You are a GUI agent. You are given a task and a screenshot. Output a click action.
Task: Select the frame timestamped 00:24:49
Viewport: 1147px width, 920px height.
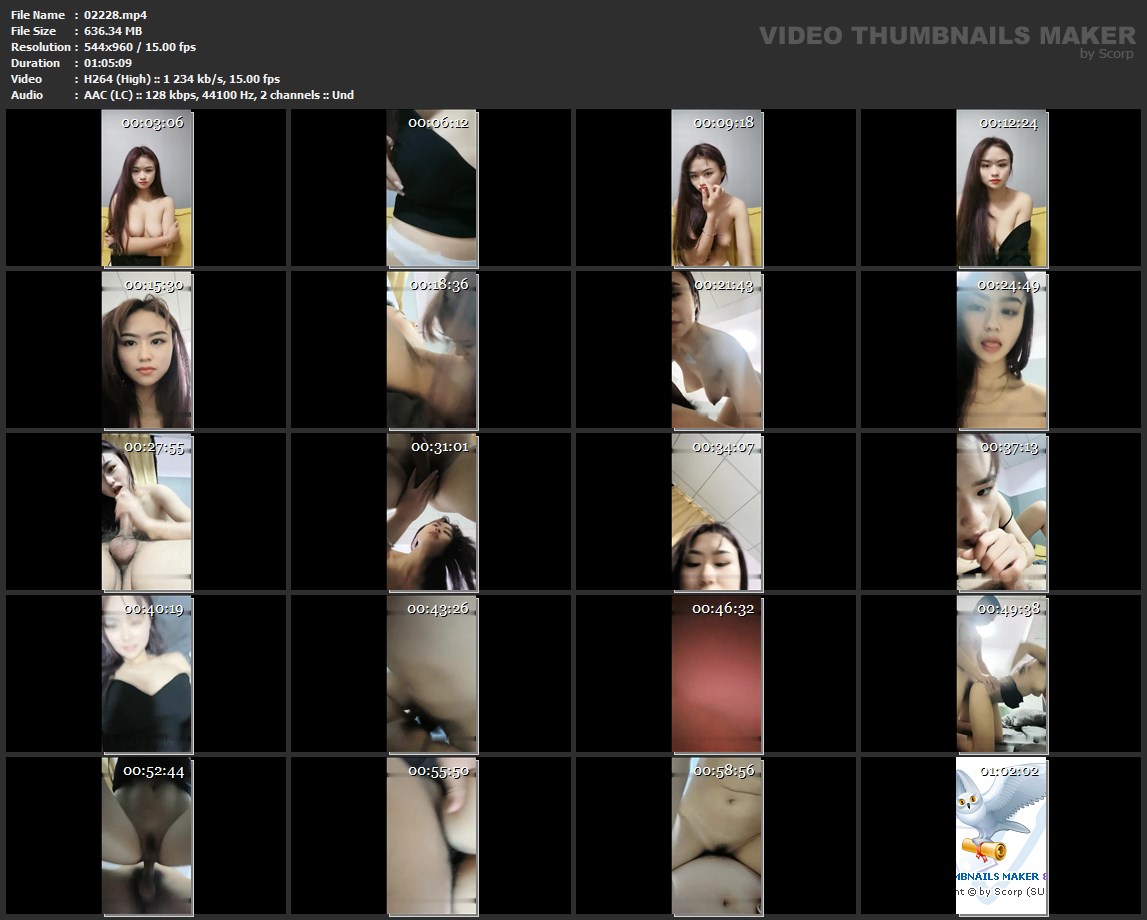coord(1001,350)
